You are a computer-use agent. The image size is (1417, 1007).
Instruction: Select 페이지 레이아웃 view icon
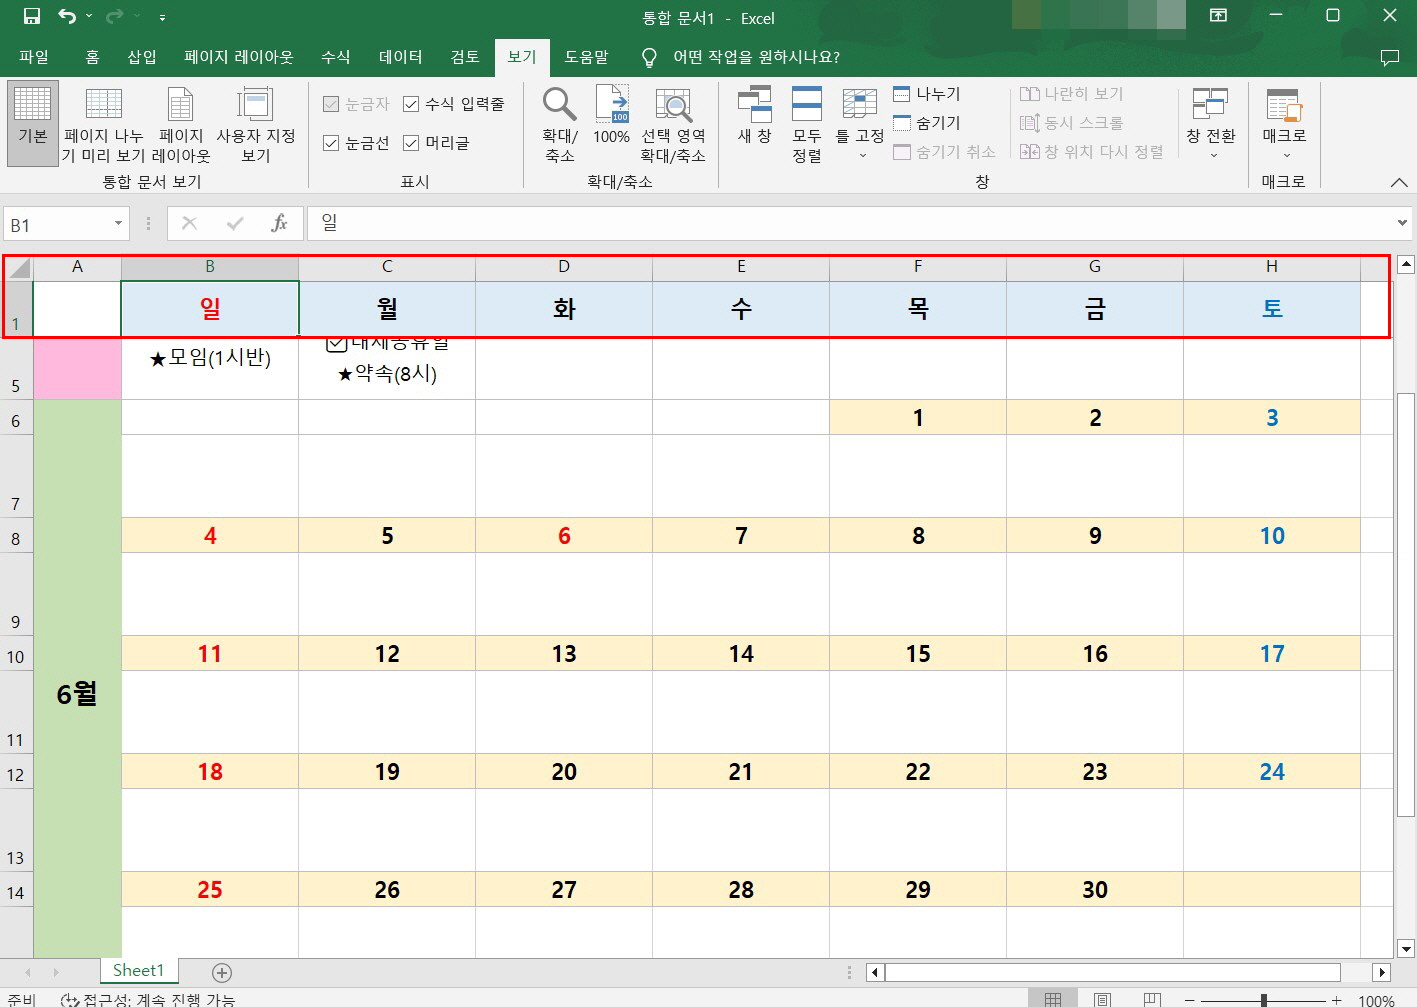coord(181,125)
